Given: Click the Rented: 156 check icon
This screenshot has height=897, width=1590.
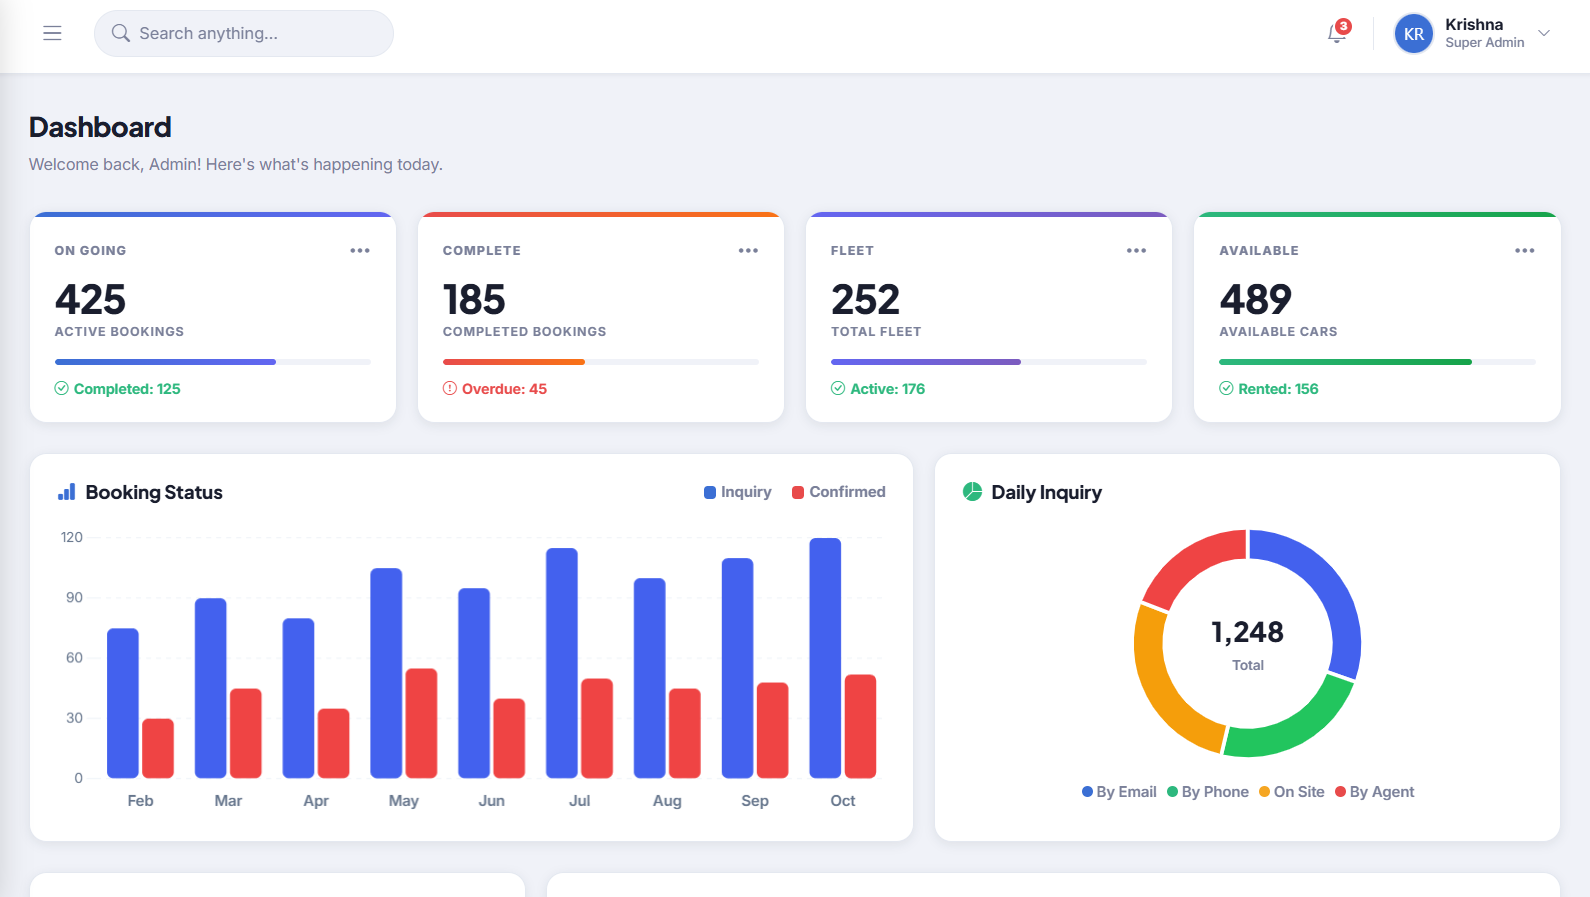Looking at the screenshot, I should [x=1226, y=388].
